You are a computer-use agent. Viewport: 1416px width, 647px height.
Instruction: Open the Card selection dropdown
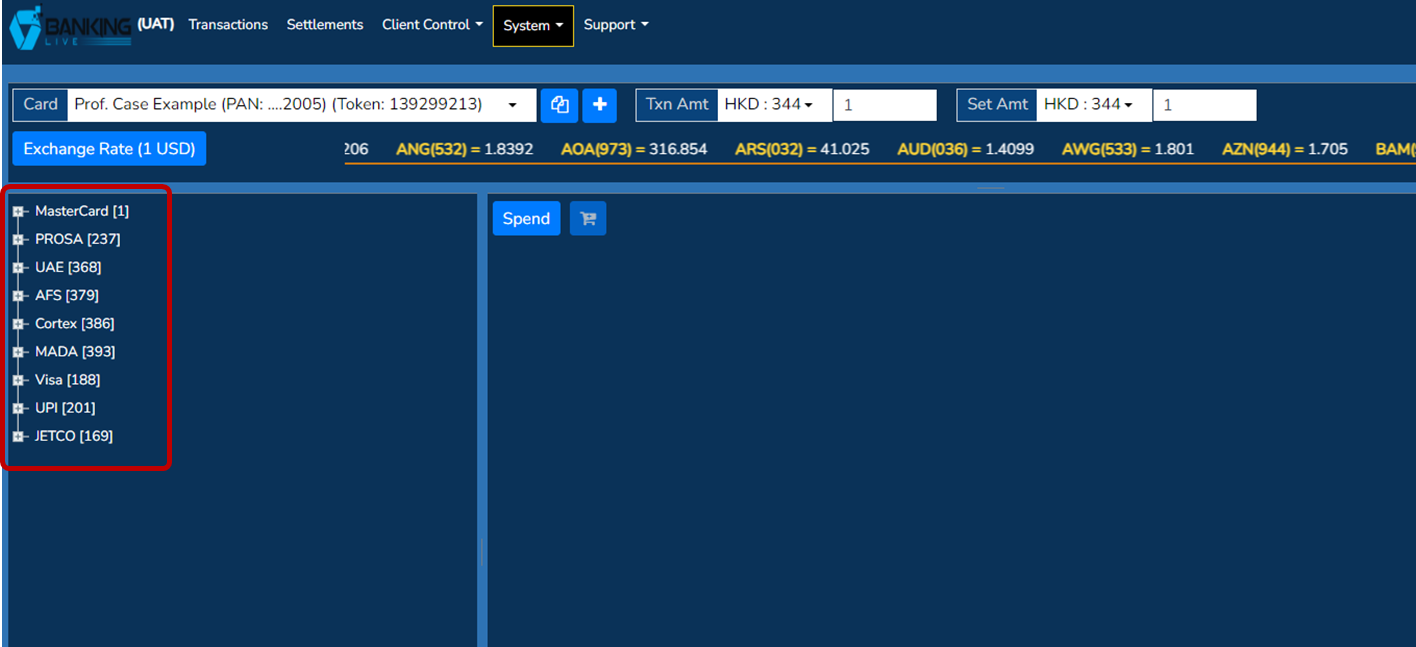pyautogui.click(x=301, y=105)
